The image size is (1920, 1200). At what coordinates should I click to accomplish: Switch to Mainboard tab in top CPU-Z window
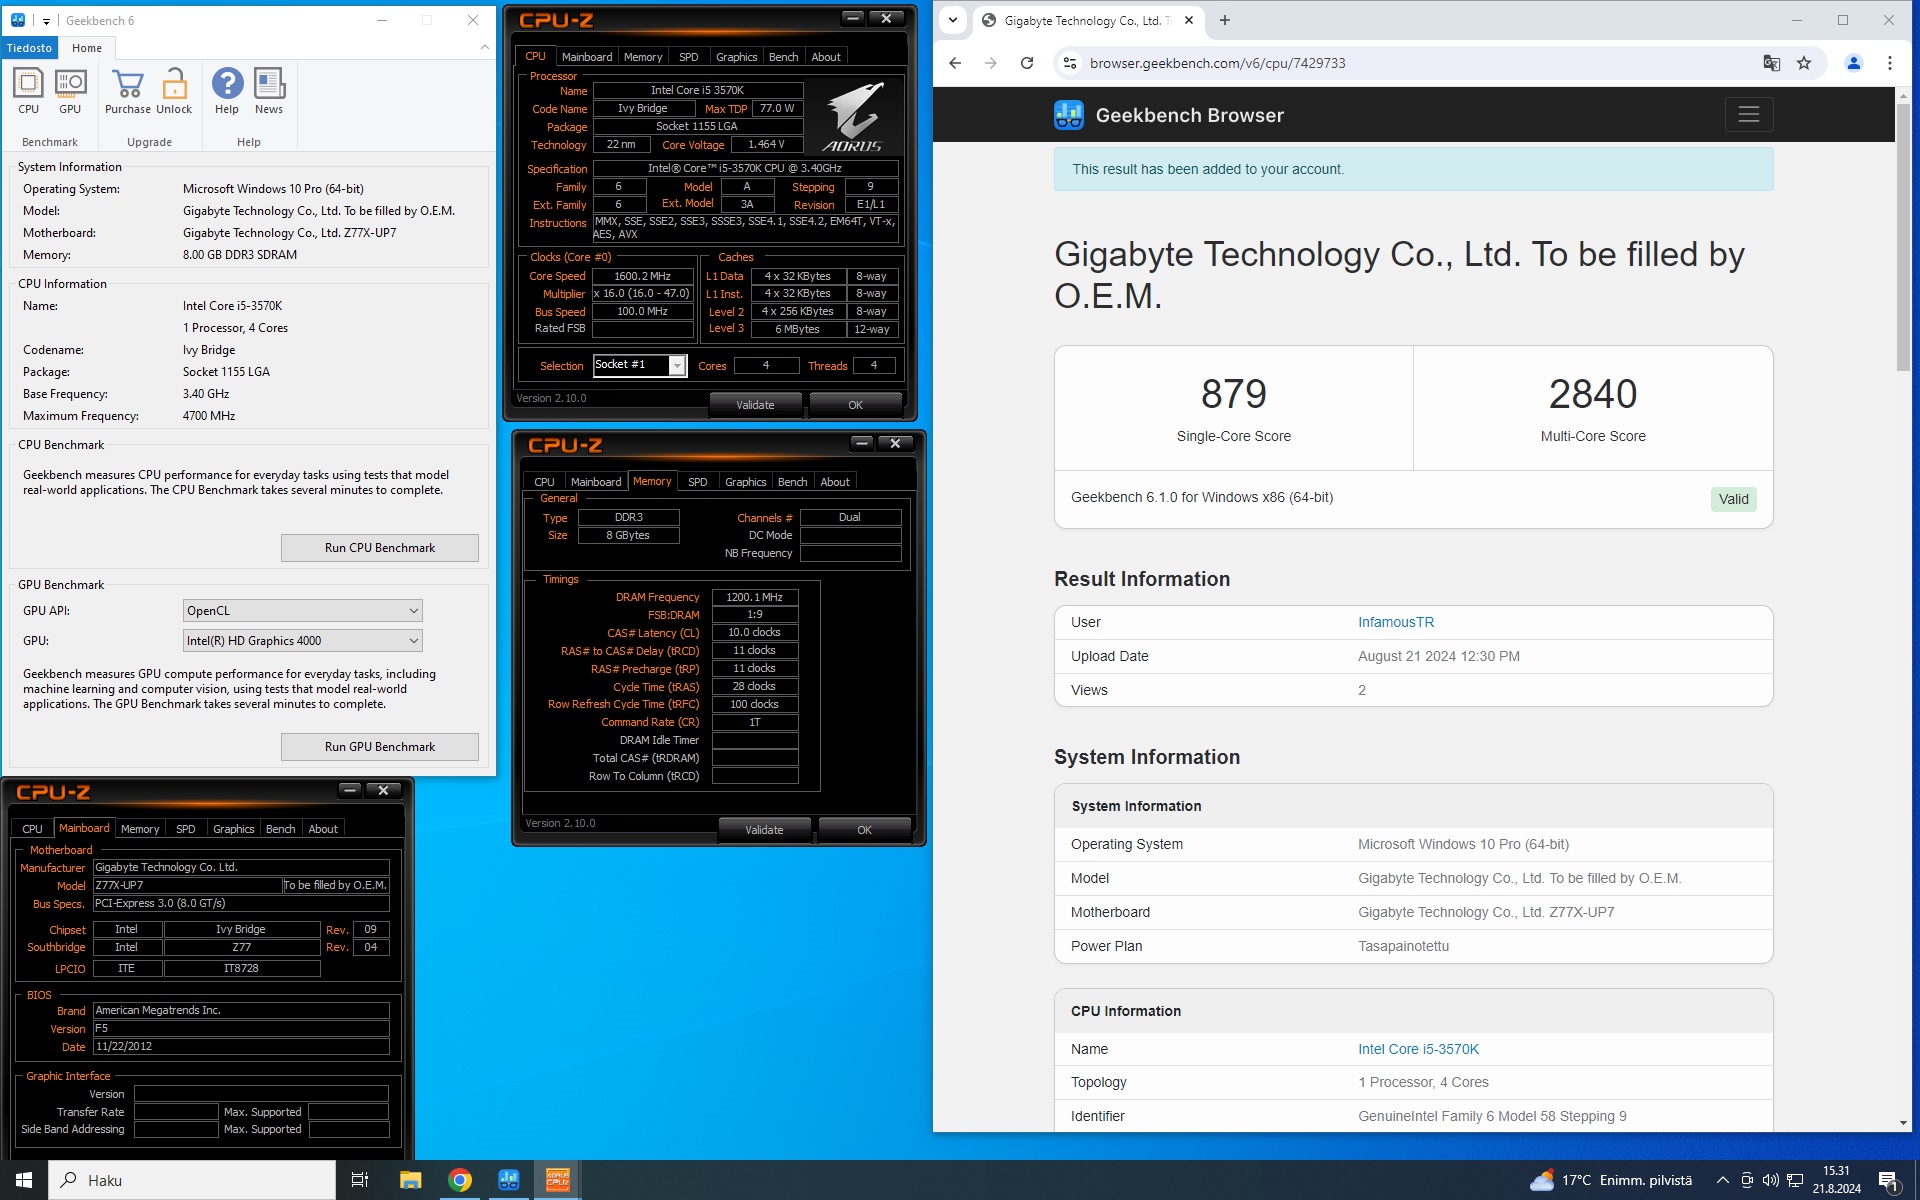coord(587,57)
